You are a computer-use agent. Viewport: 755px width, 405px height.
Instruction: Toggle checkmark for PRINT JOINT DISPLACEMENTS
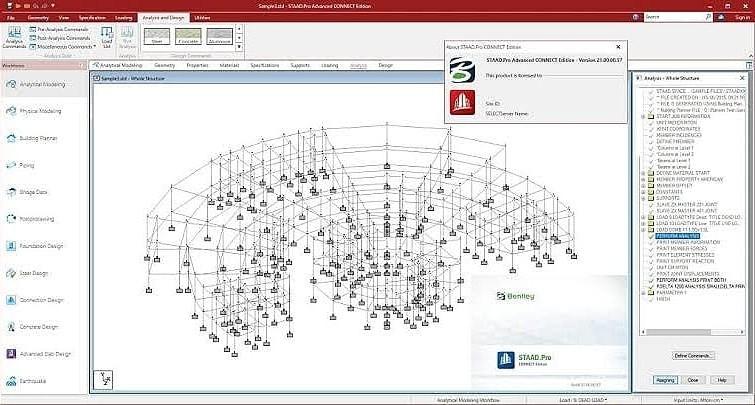[651, 274]
